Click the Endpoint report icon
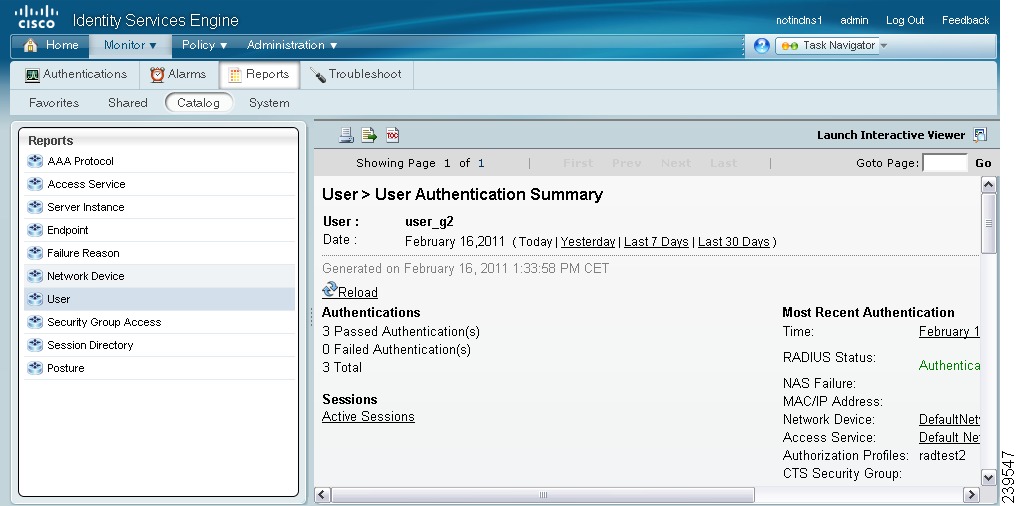The width and height of the screenshot is (1020, 506). (35, 230)
